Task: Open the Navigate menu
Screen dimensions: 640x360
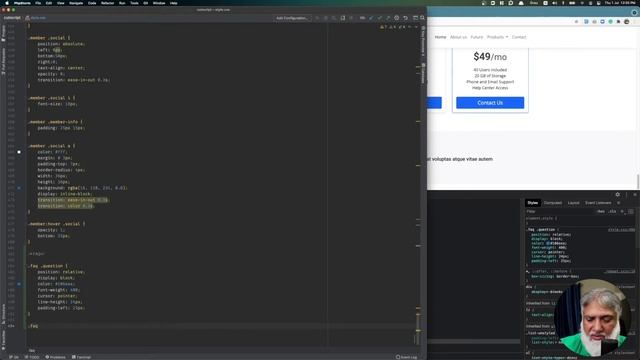Action: click(x=76, y=3)
